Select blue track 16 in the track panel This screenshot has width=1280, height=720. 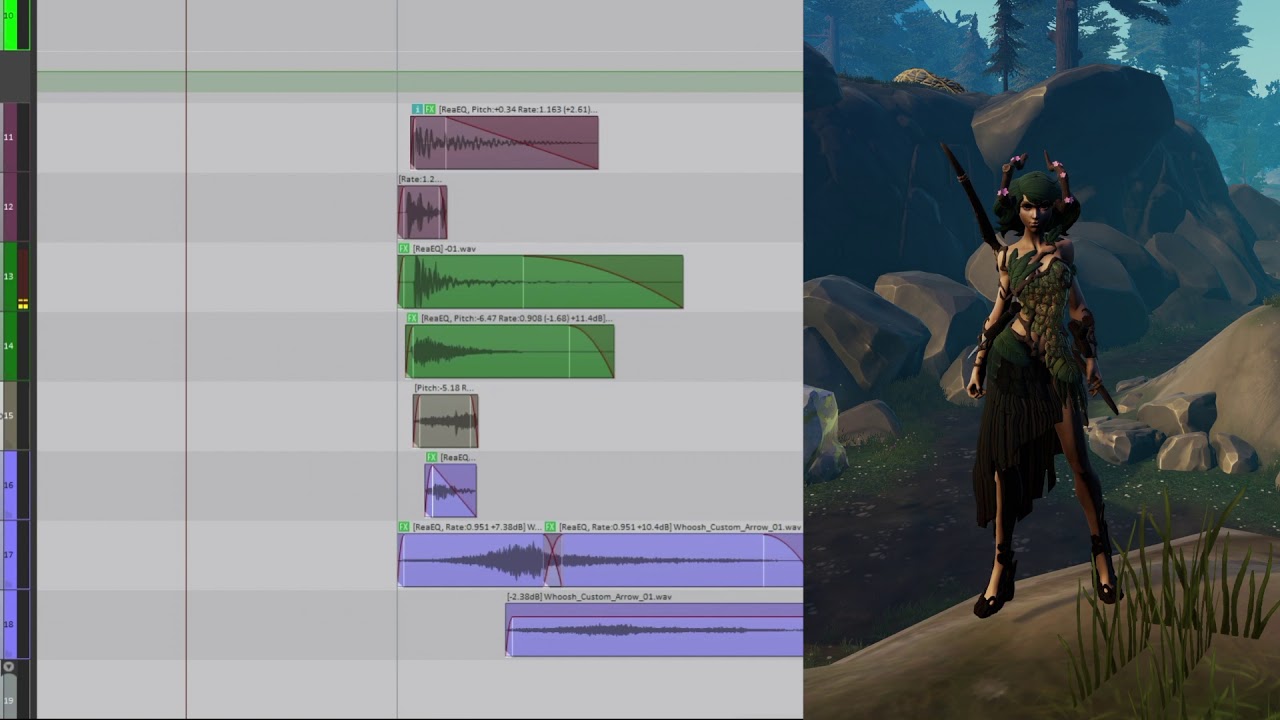9,485
